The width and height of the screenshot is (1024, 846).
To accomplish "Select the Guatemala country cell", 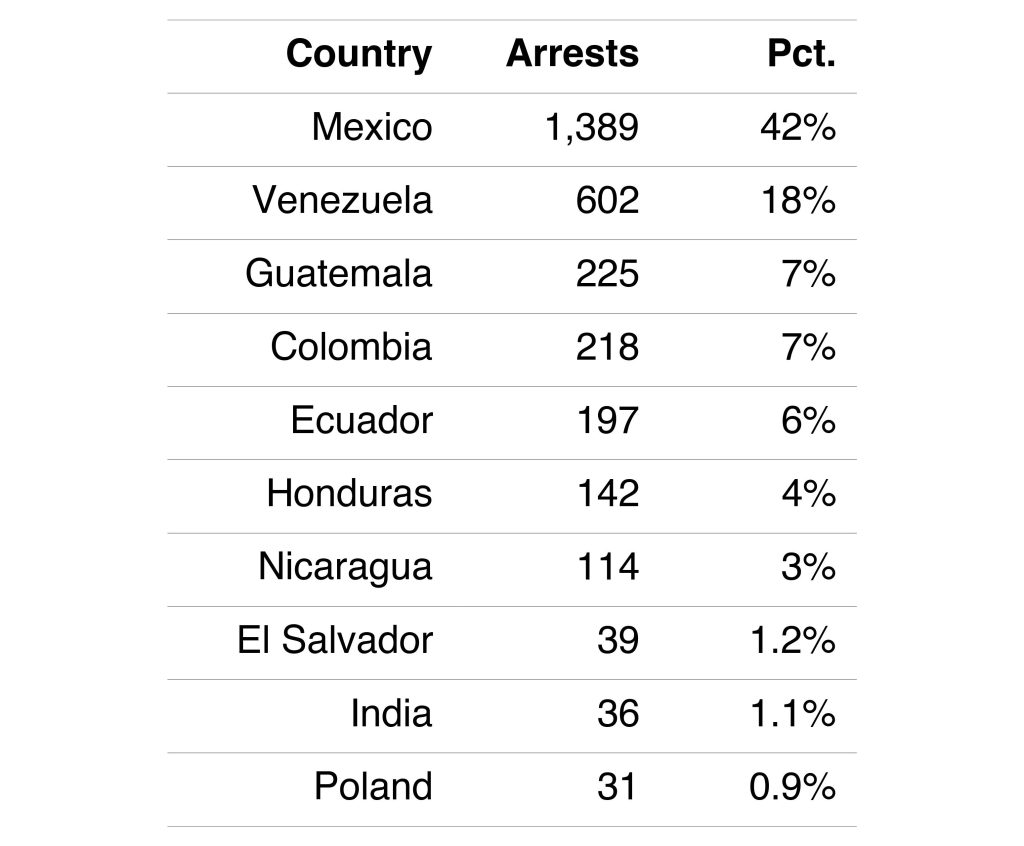I will [338, 274].
